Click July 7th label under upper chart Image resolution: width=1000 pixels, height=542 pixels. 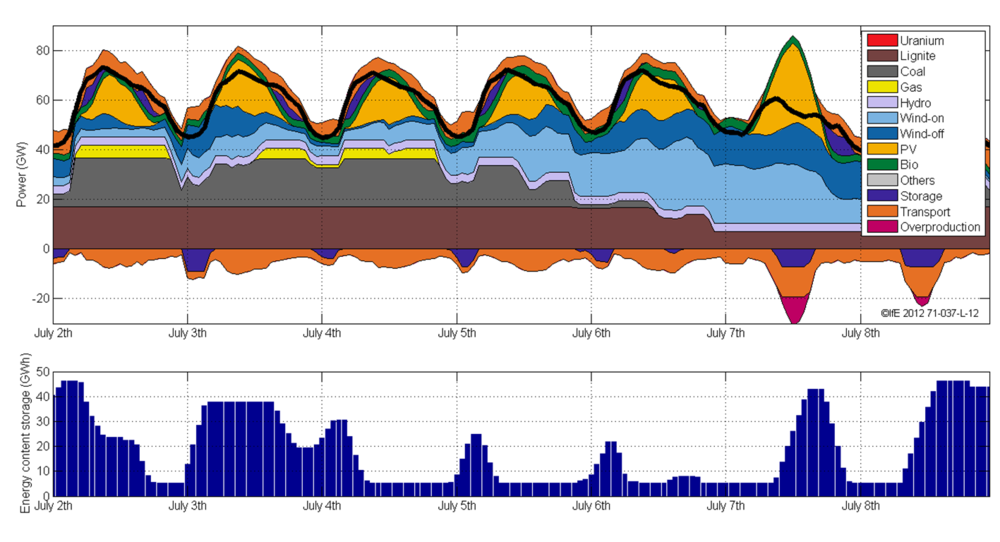[726, 333]
